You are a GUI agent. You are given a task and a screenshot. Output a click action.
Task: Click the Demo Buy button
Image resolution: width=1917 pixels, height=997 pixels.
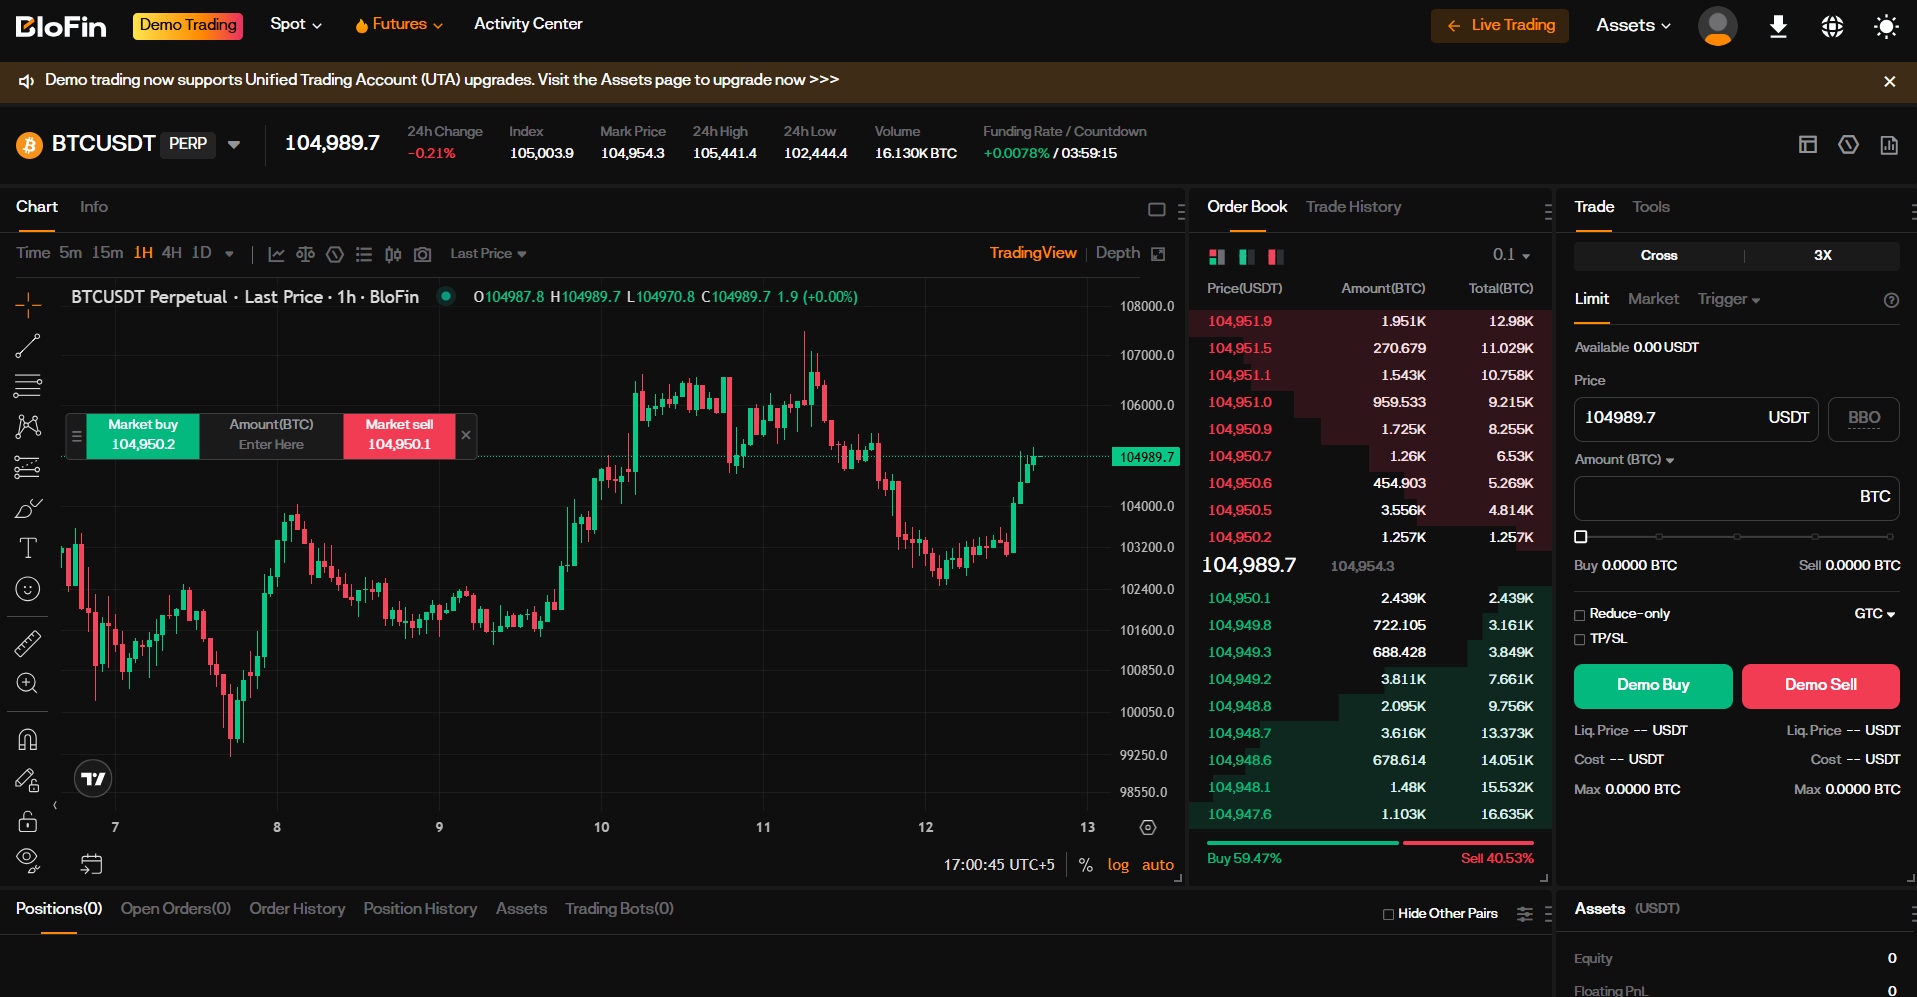click(1652, 686)
